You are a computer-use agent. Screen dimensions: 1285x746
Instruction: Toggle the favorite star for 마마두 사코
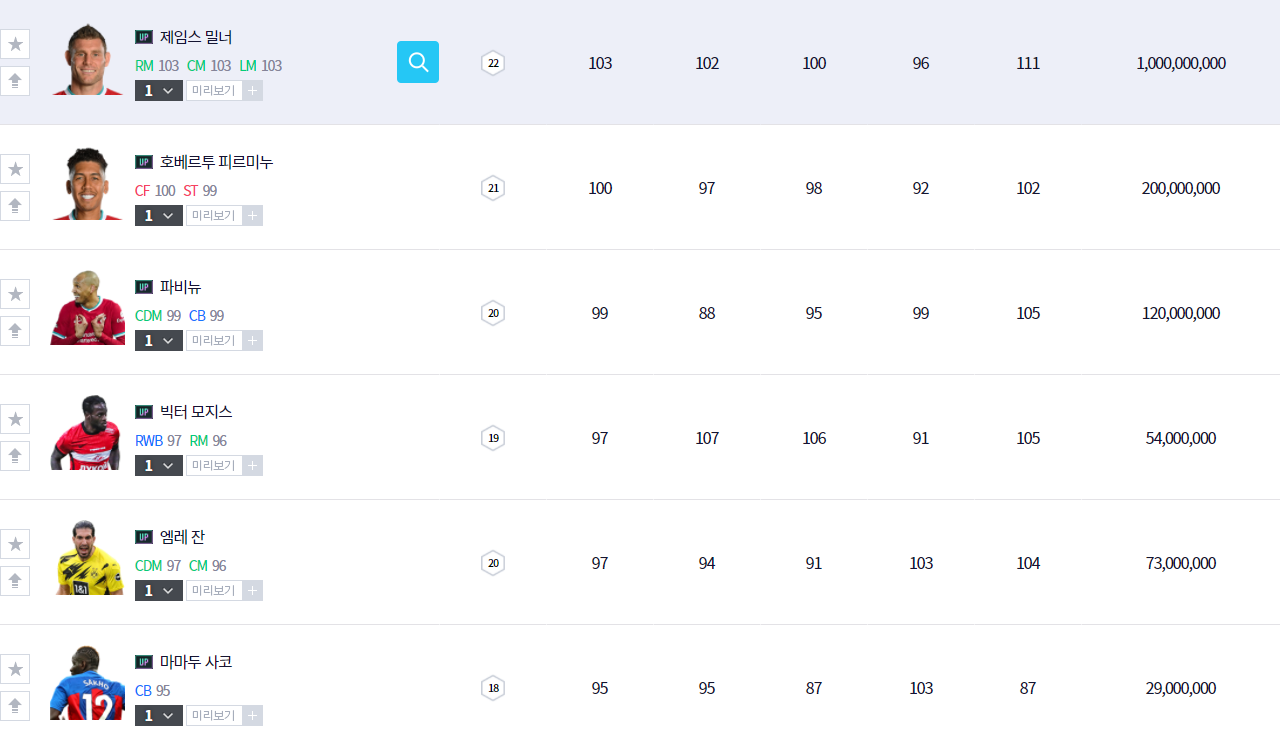[15, 669]
